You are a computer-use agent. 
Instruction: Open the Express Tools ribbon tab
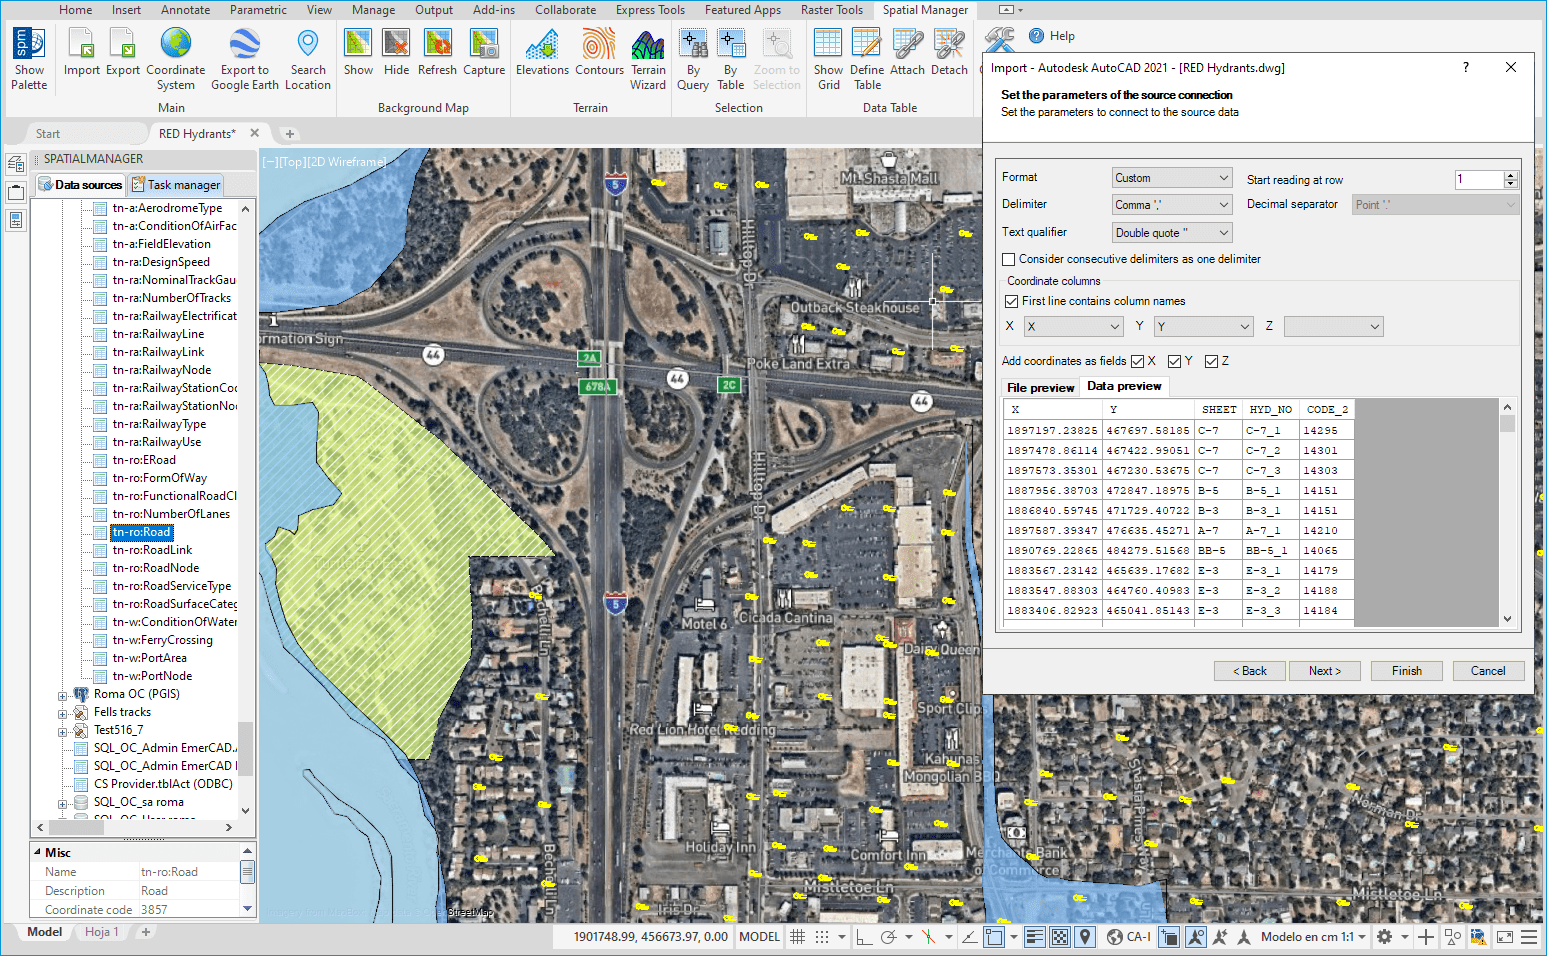click(x=650, y=10)
